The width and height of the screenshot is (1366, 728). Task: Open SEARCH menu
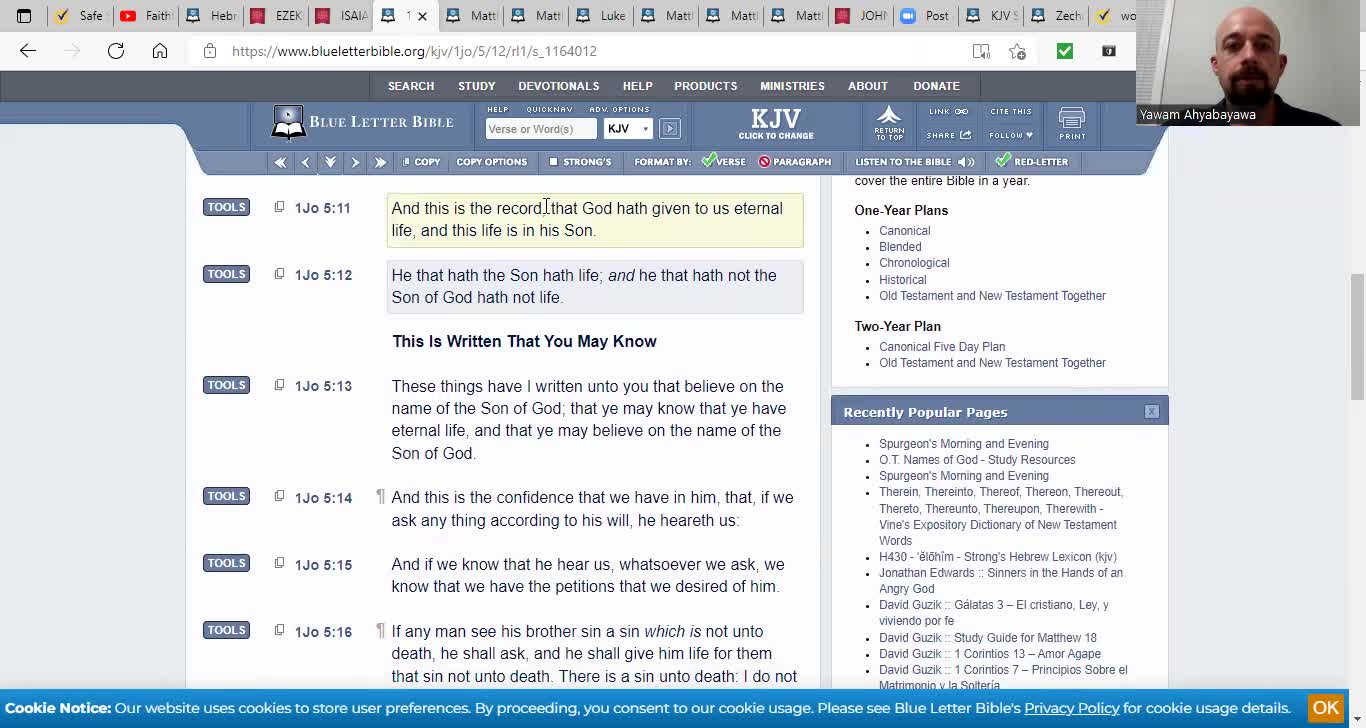coord(411,86)
